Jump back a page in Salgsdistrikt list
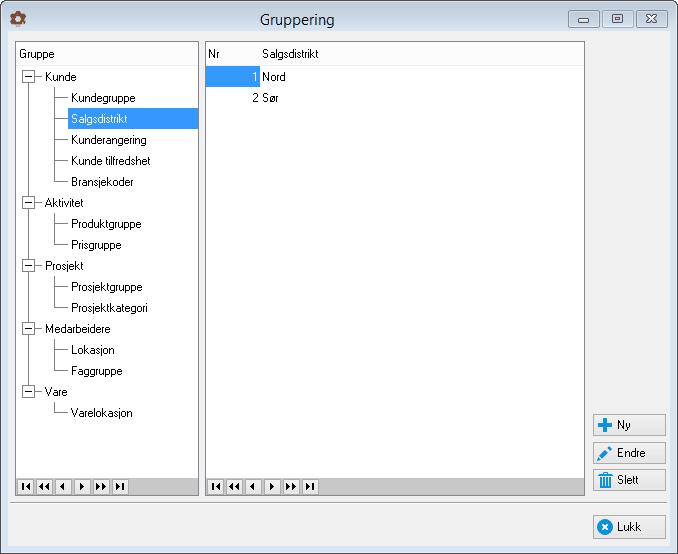Image resolution: width=678 pixels, height=554 pixels. pyautogui.click(x=234, y=487)
